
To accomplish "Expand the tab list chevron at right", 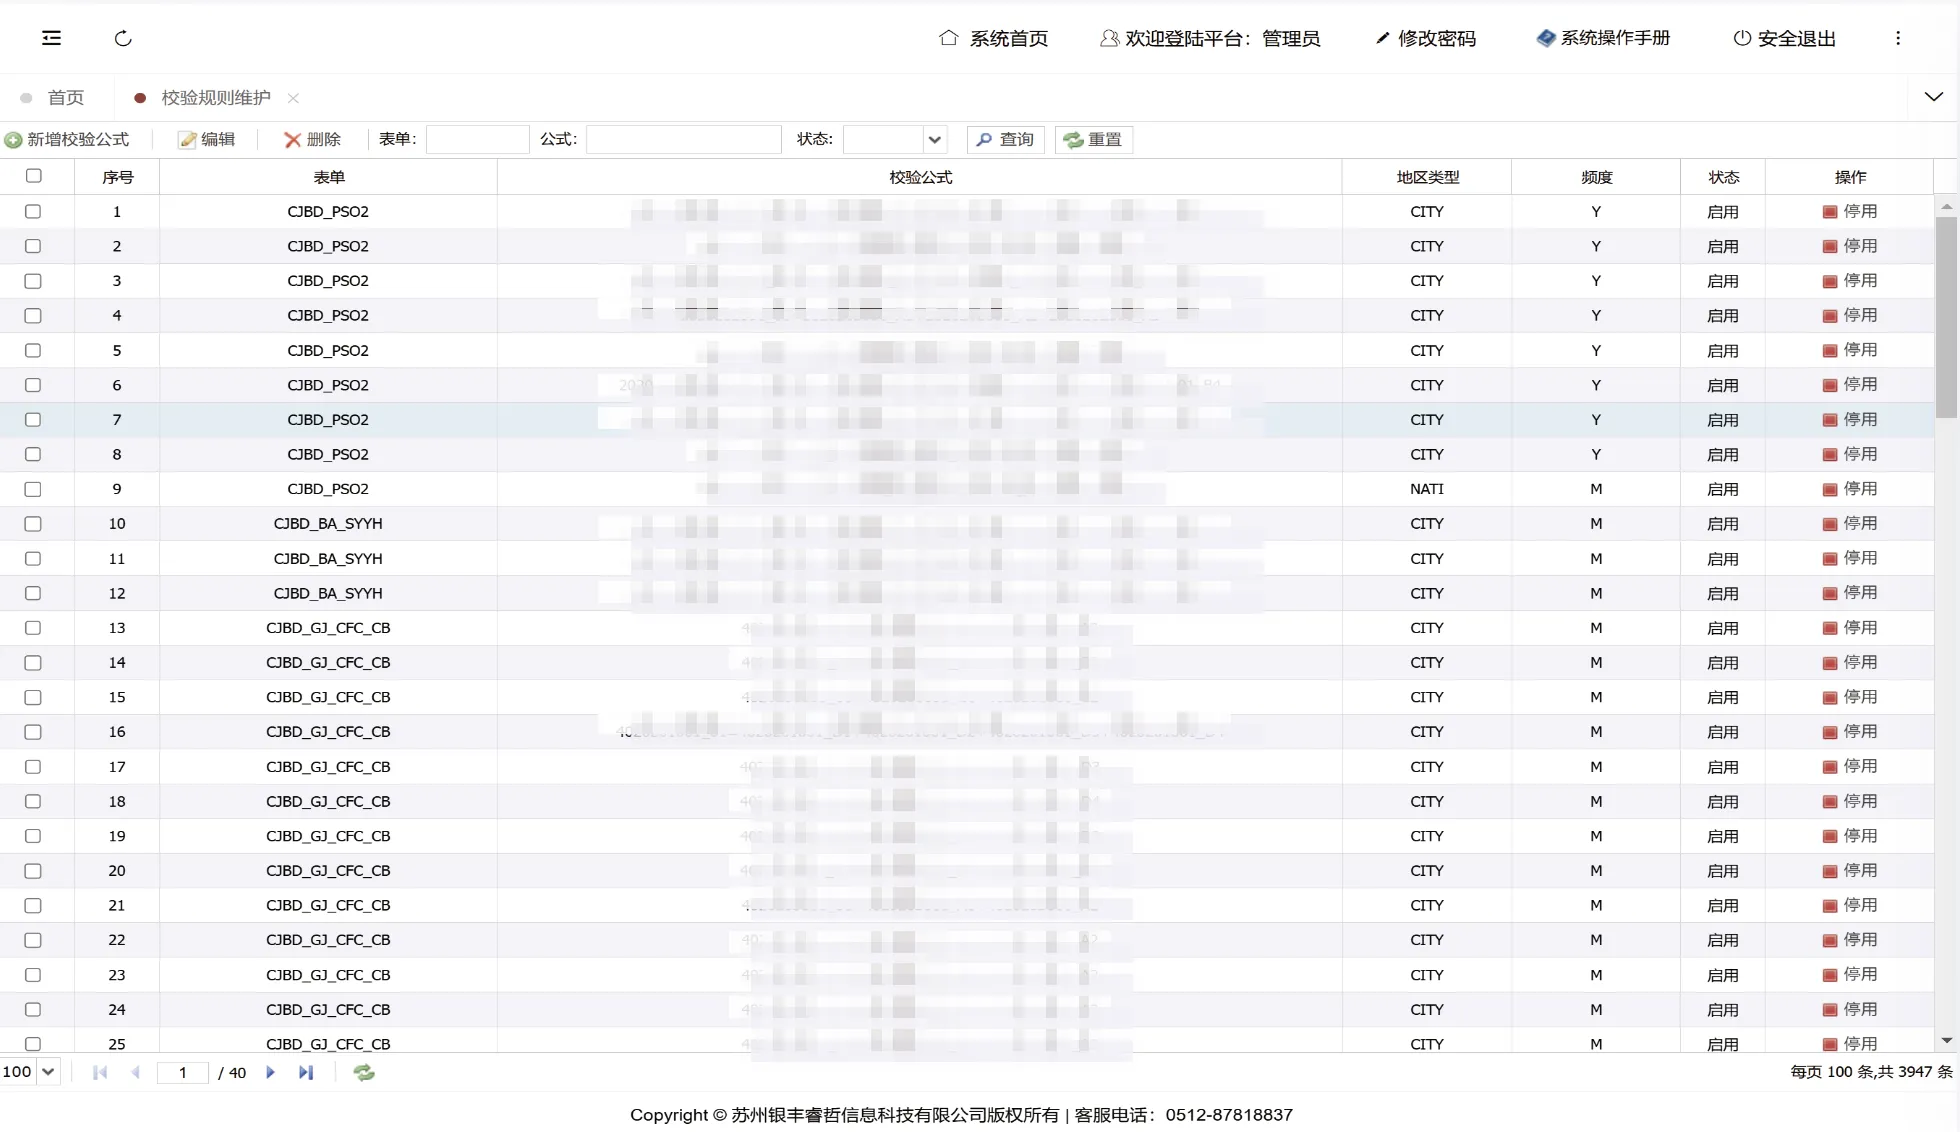I will tap(1933, 97).
